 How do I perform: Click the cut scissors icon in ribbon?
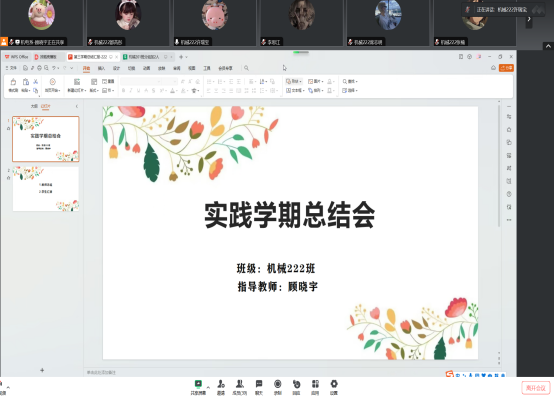tap(36, 81)
